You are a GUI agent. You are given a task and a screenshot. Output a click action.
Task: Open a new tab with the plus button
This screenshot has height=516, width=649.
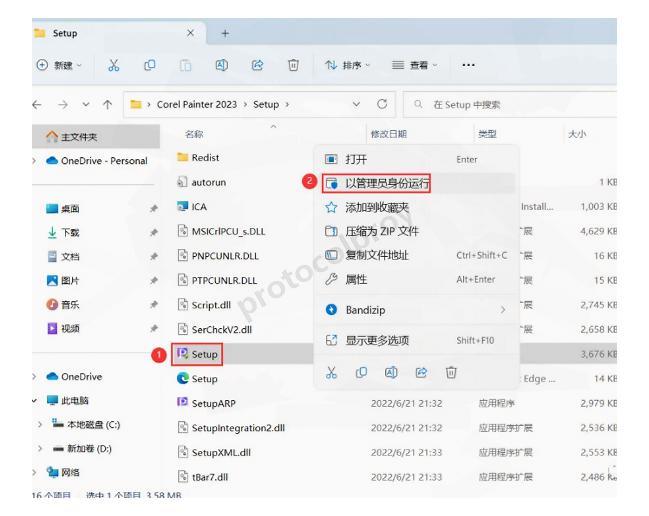(x=225, y=34)
